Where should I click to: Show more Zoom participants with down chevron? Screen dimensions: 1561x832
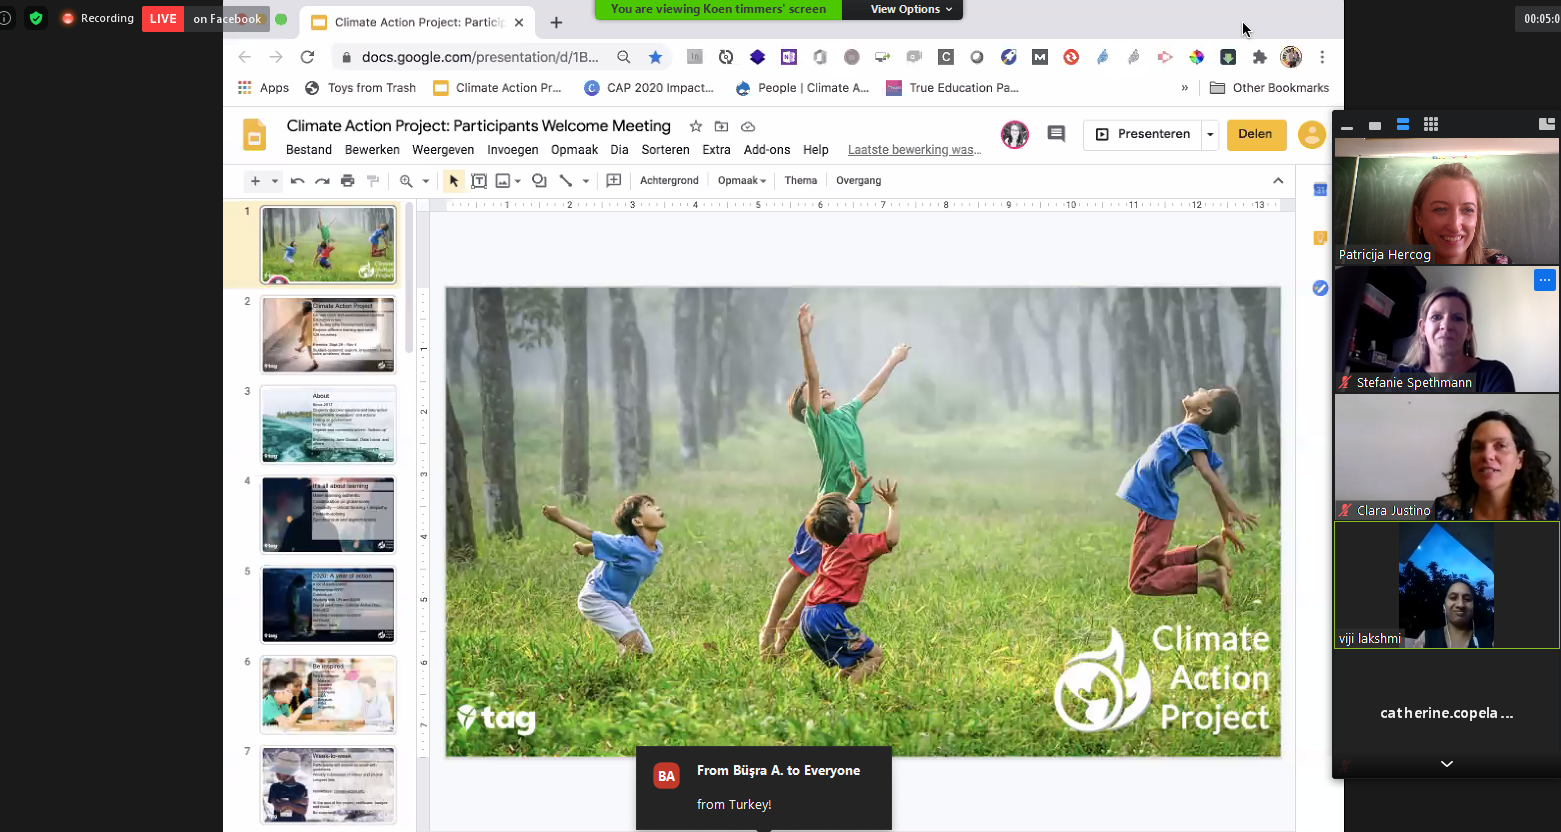tap(1446, 763)
